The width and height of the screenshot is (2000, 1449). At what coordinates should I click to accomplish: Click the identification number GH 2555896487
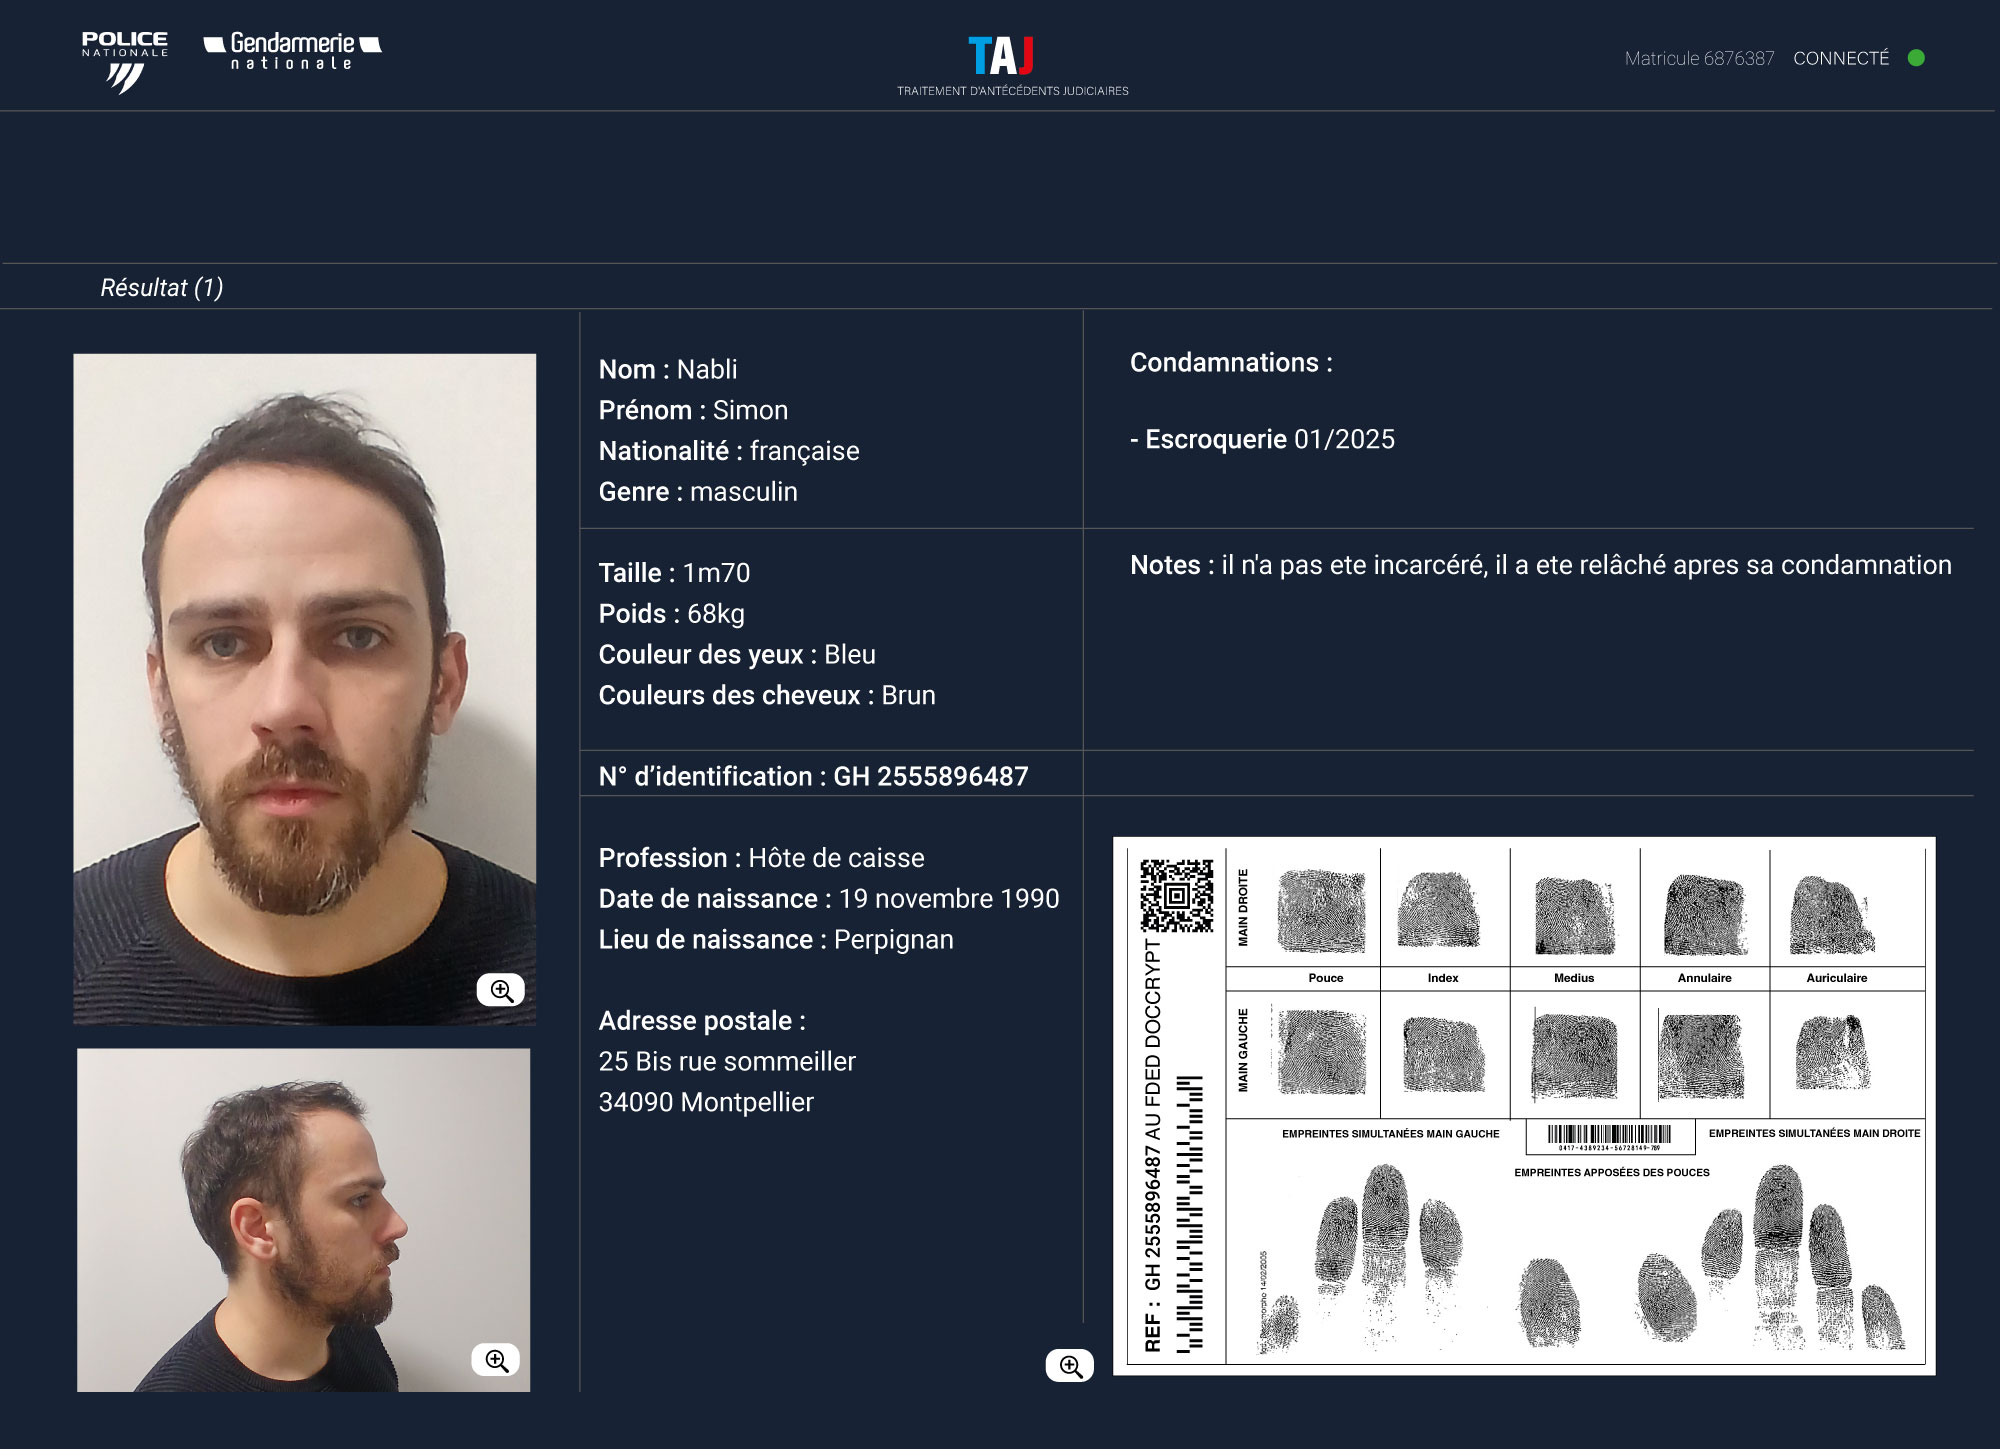[x=930, y=776]
